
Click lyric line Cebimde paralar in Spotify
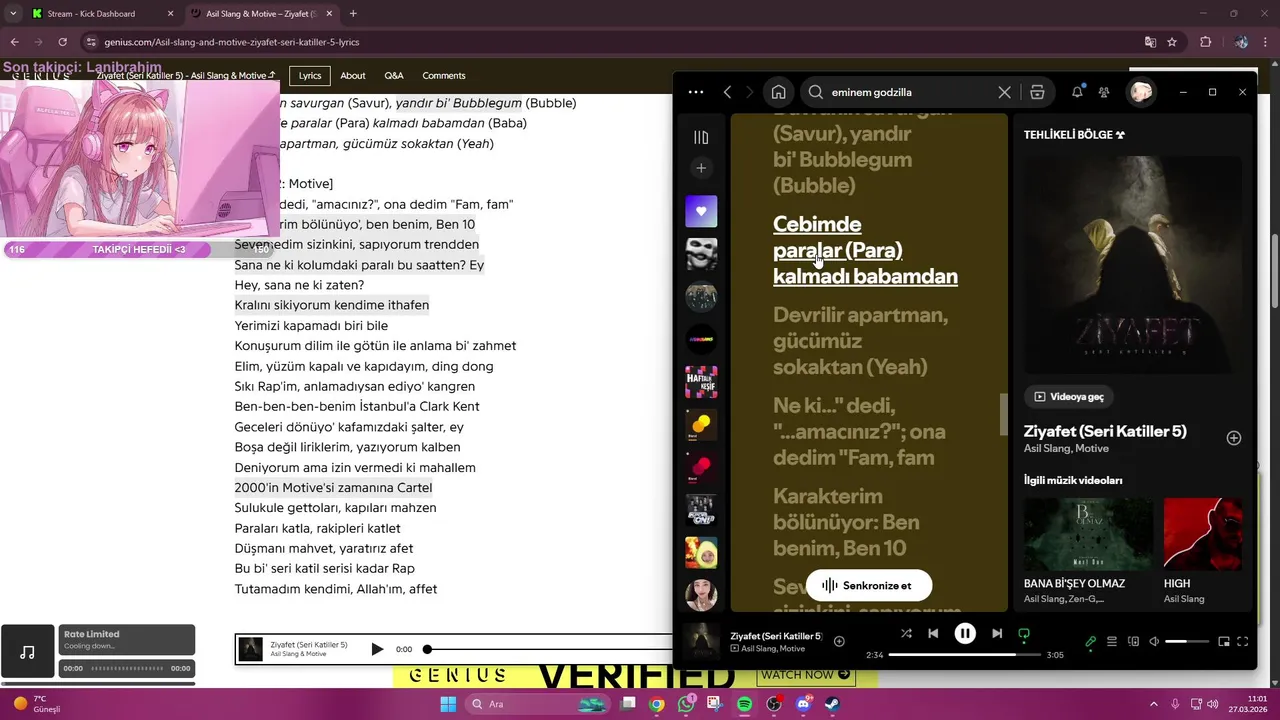[x=865, y=250]
